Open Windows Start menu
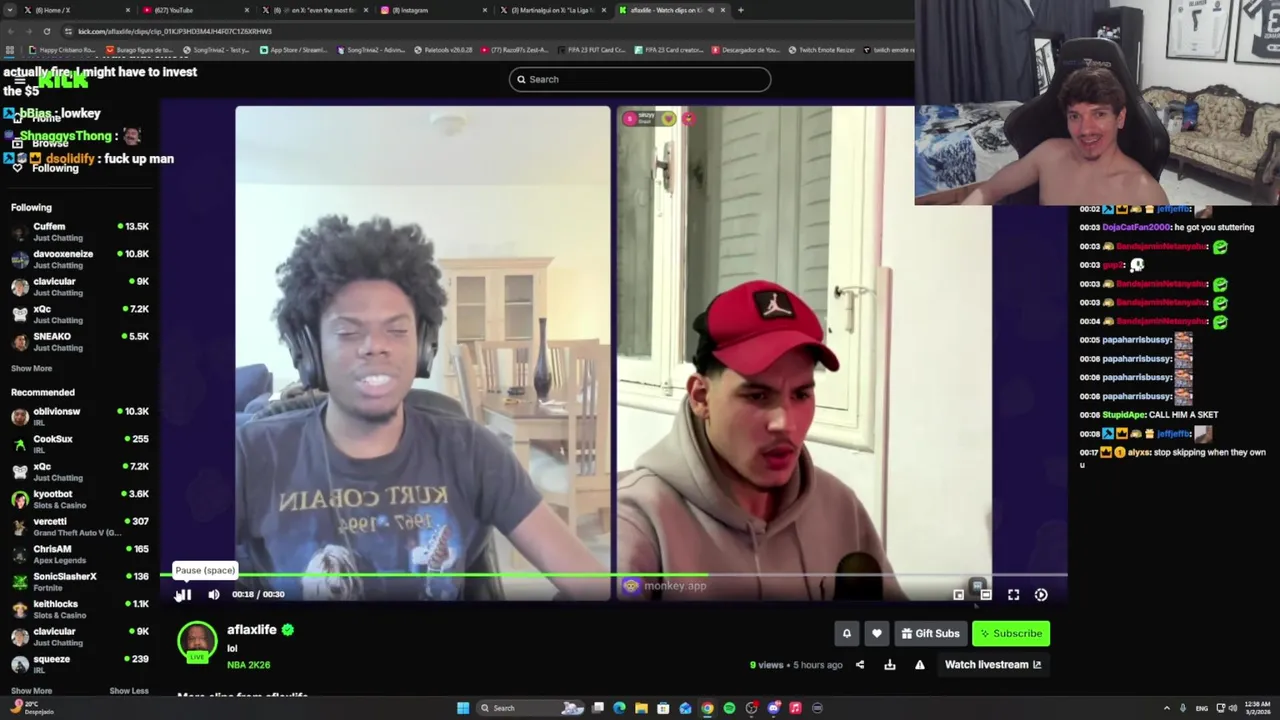Image resolution: width=1280 pixels, height=720 pixels. [x=463, y=708]
